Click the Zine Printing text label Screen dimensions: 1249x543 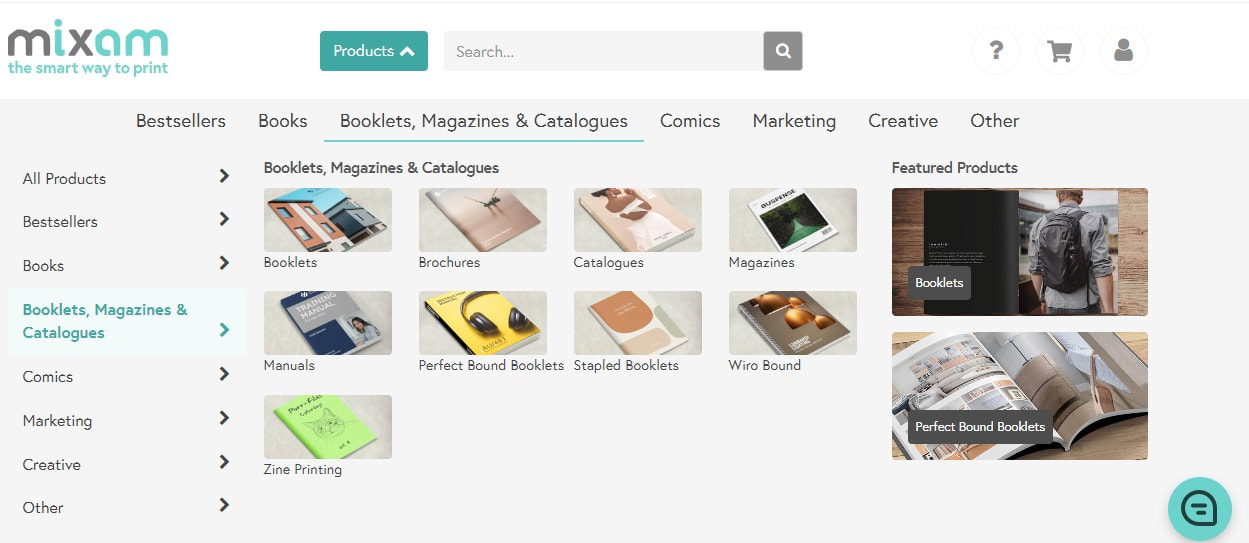coord(303,469)
